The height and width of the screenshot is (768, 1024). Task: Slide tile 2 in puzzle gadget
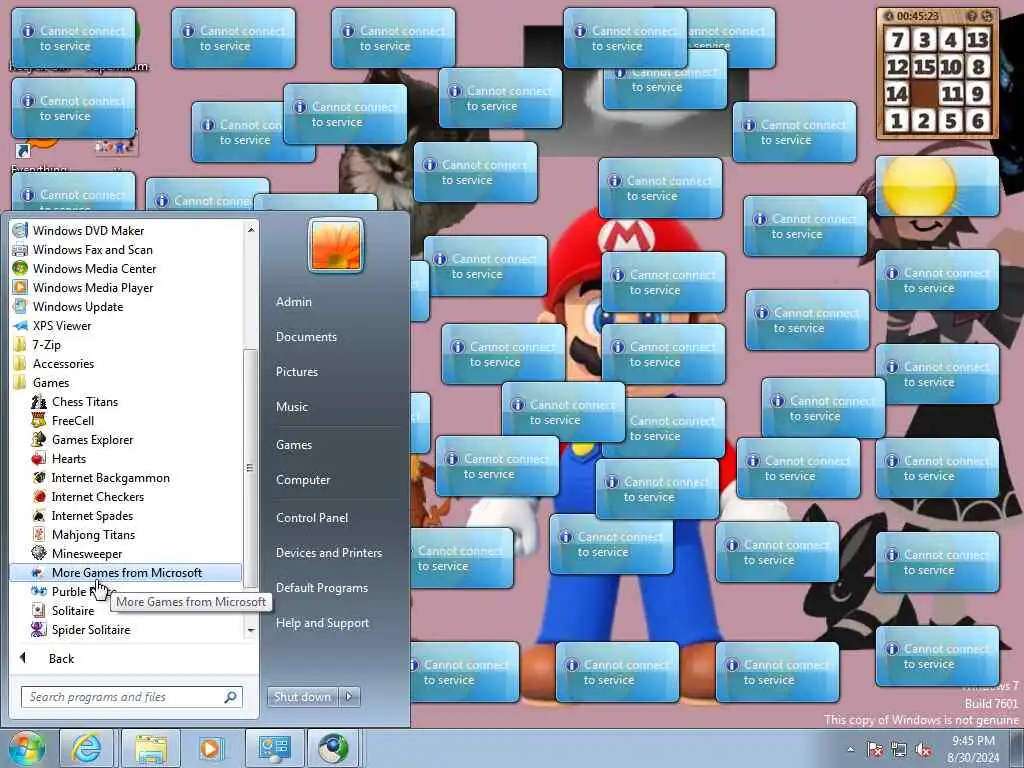pyautogui.click(x=924, y=121)
